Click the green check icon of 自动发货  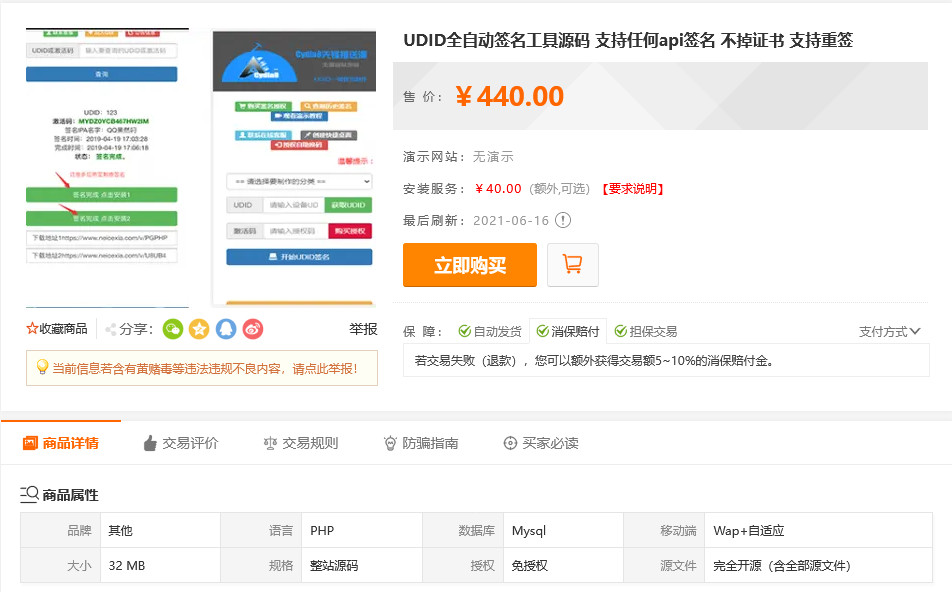(x=464, y=331)
